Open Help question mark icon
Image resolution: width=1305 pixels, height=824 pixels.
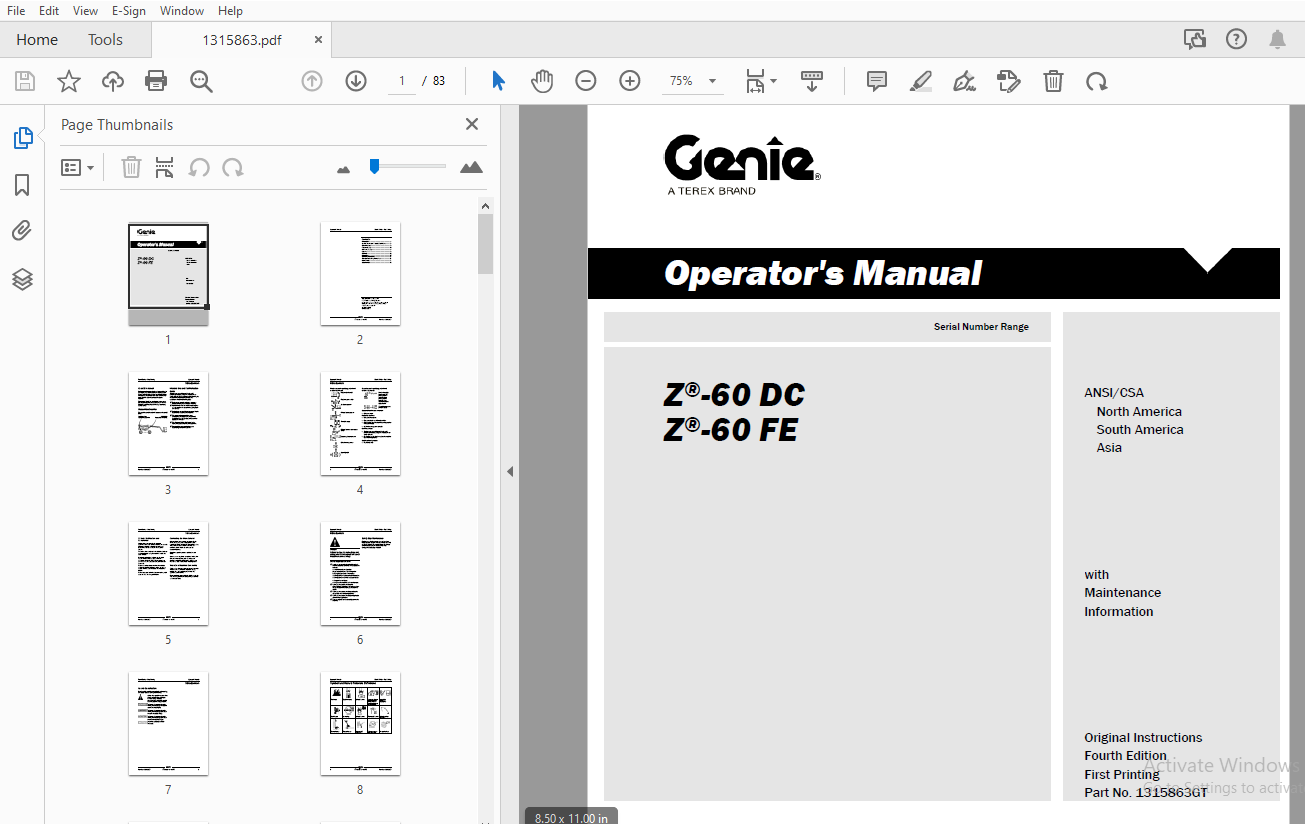[1237, 39]
